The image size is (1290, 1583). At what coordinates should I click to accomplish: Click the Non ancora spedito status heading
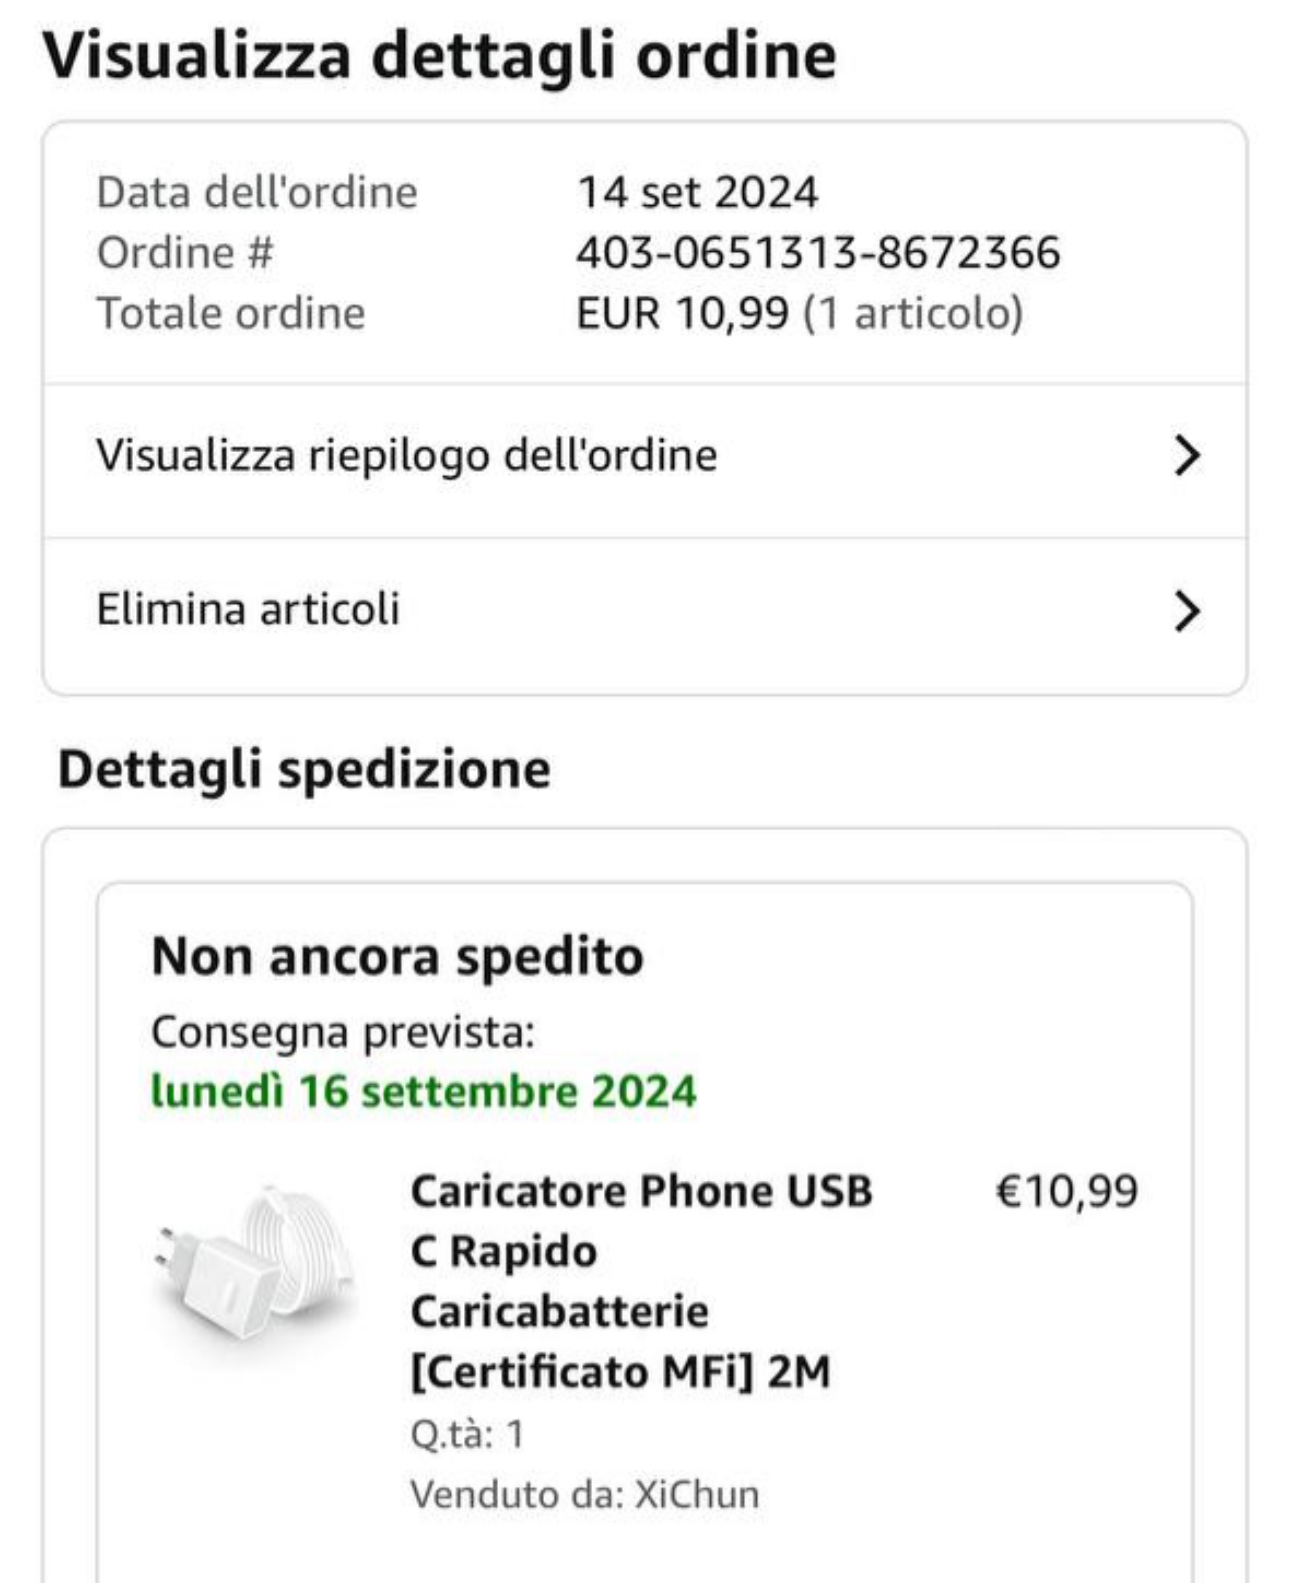397,957
